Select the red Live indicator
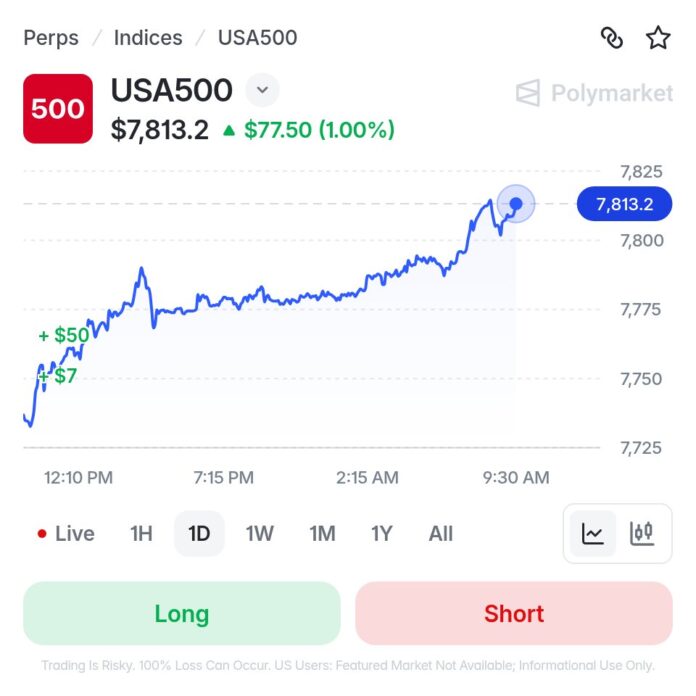The height and width of the screenshot is (696, 696). 66,534
